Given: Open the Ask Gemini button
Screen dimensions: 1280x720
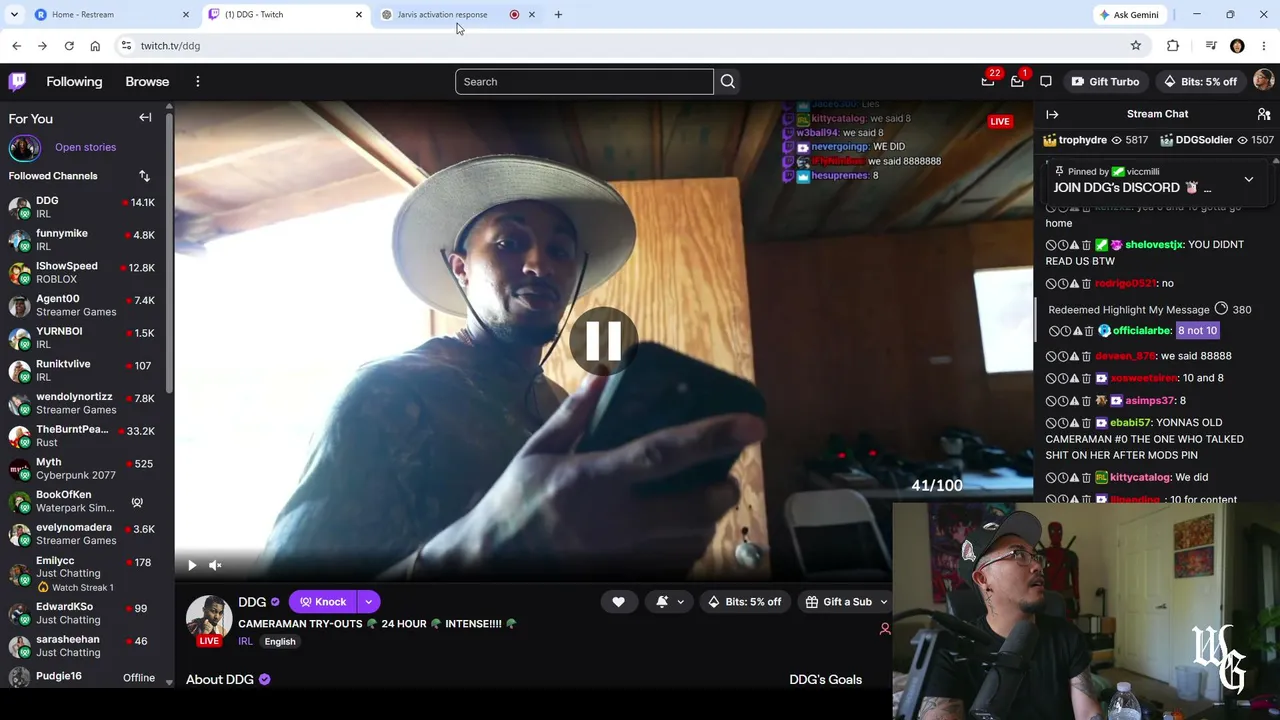Looking at the screenshot, I should point(1129,15).
